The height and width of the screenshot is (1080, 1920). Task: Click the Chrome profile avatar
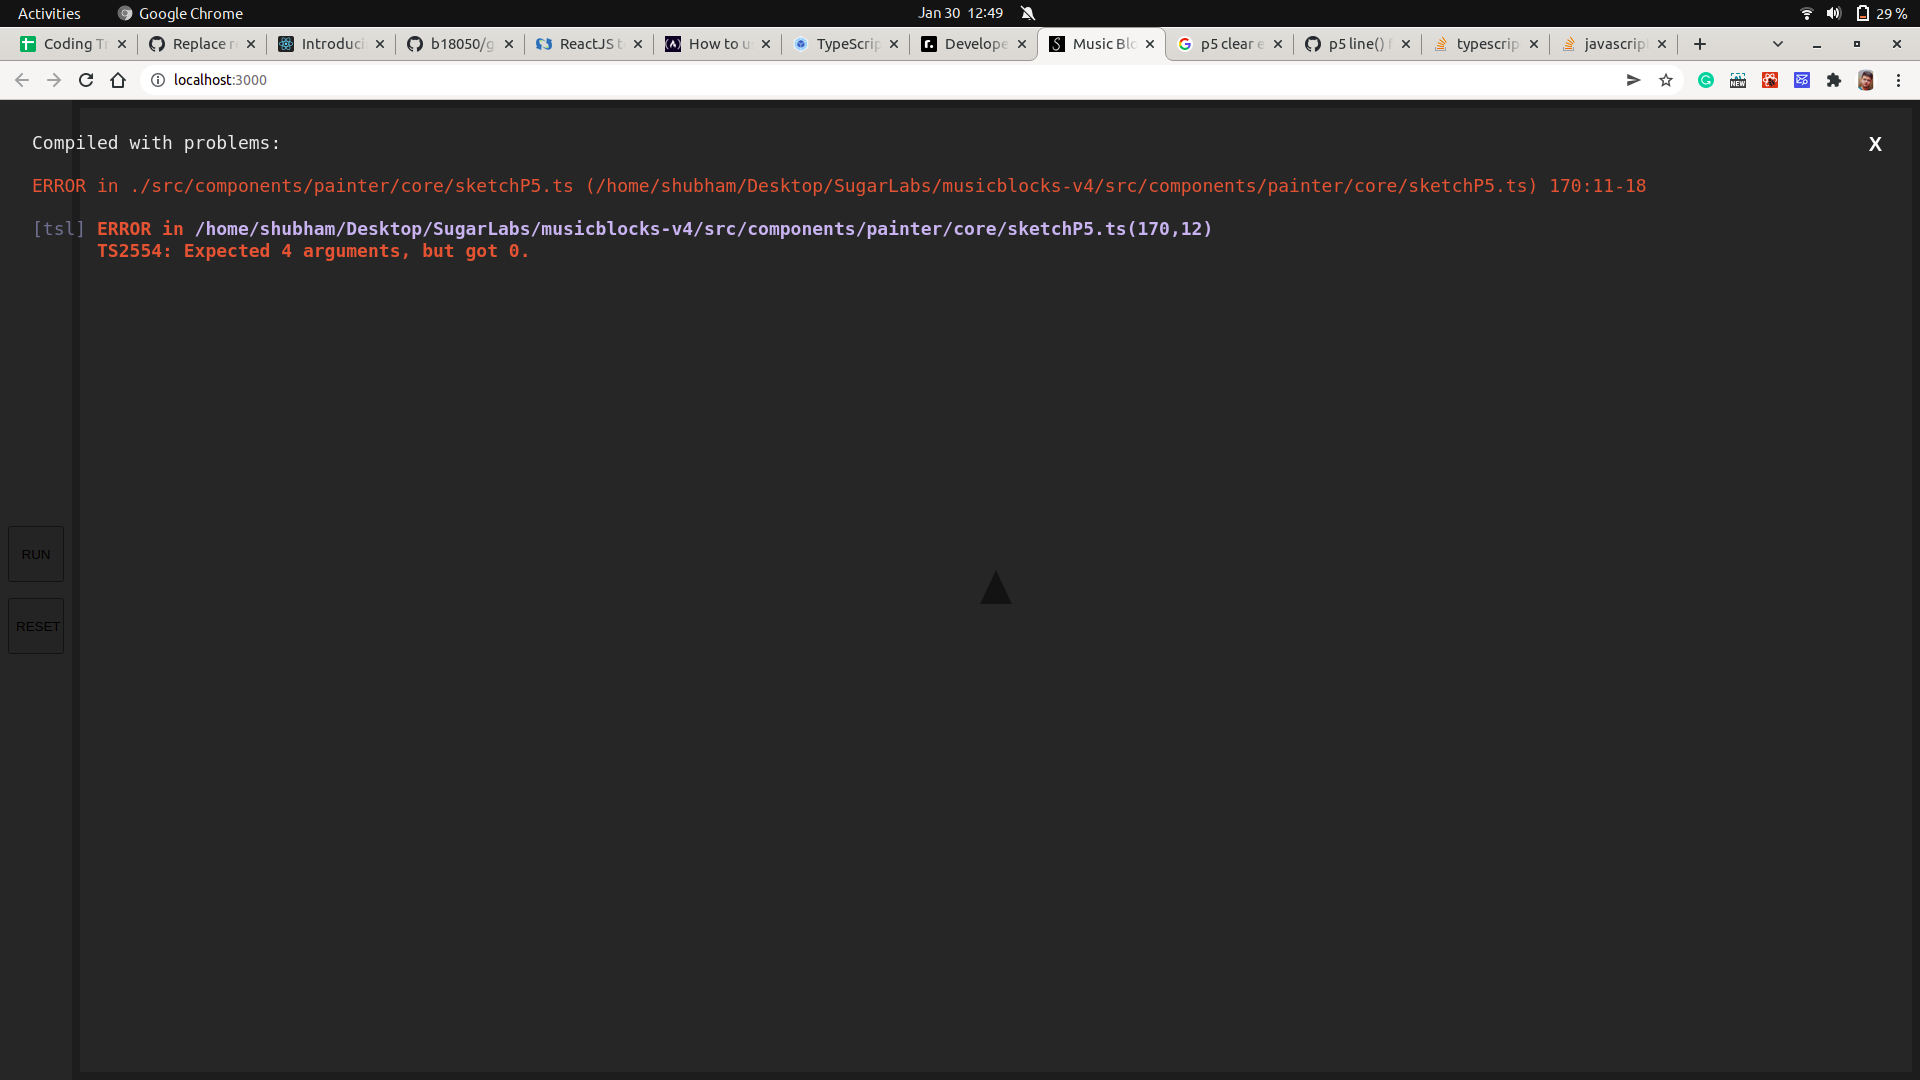point(1866,80)
